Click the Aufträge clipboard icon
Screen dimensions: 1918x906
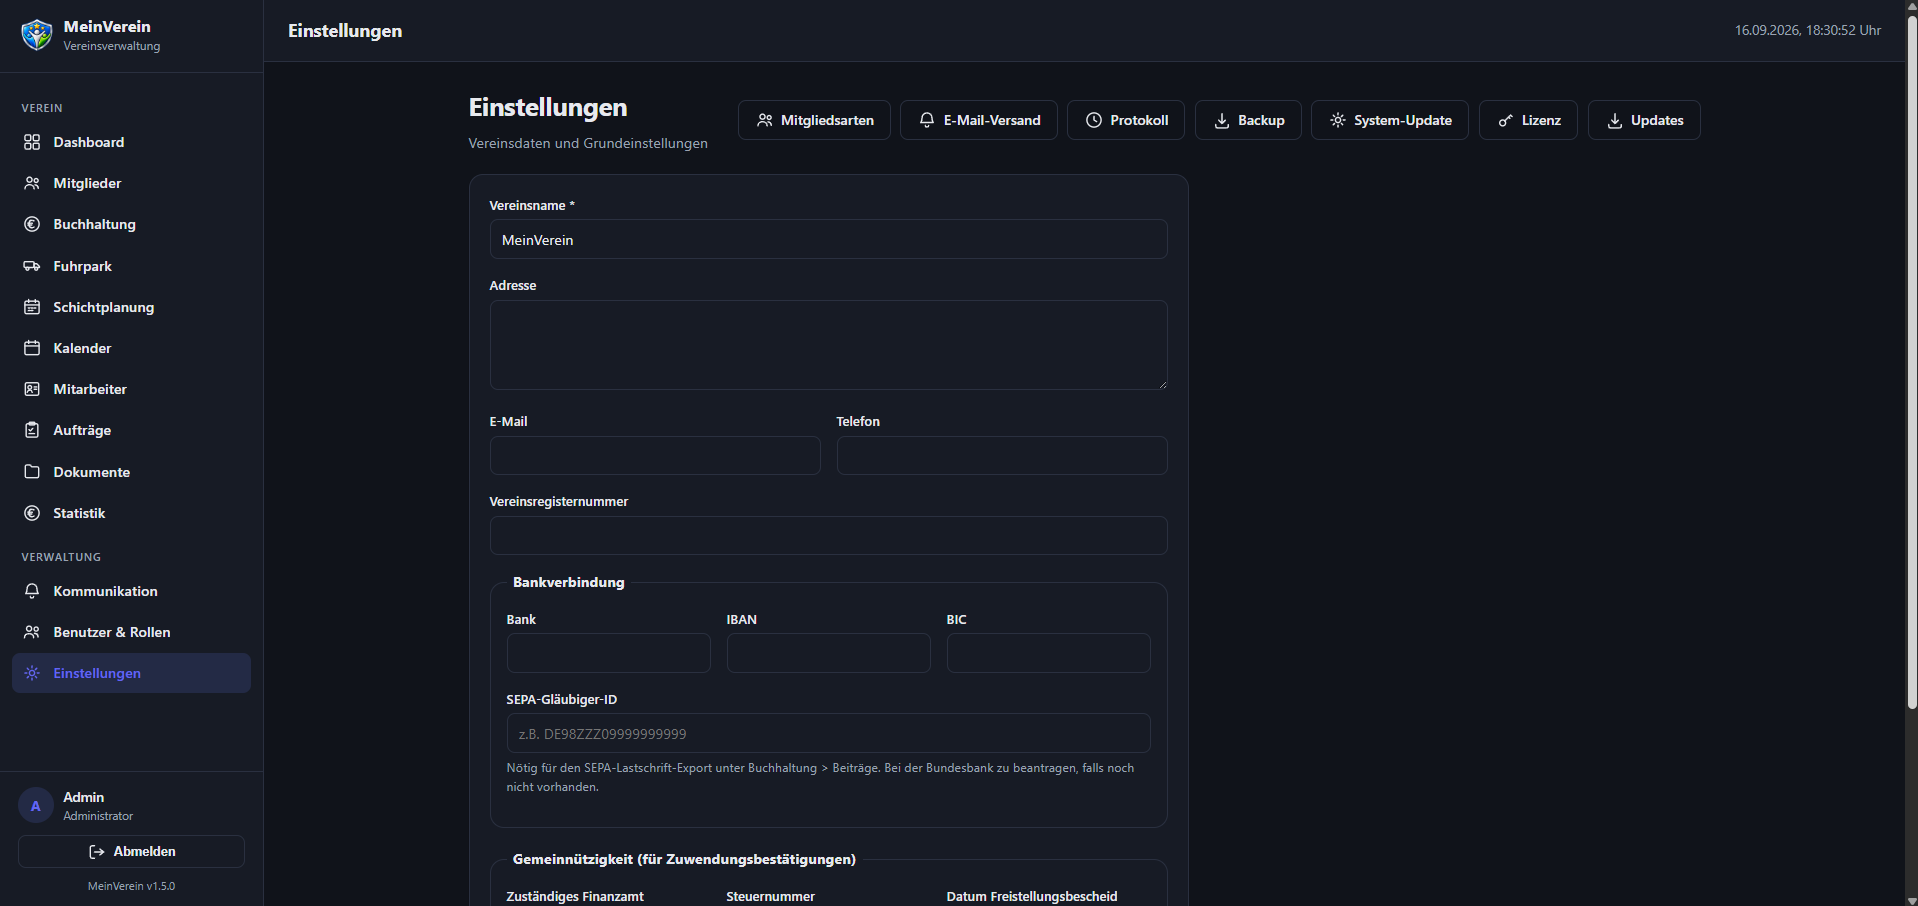32,430
